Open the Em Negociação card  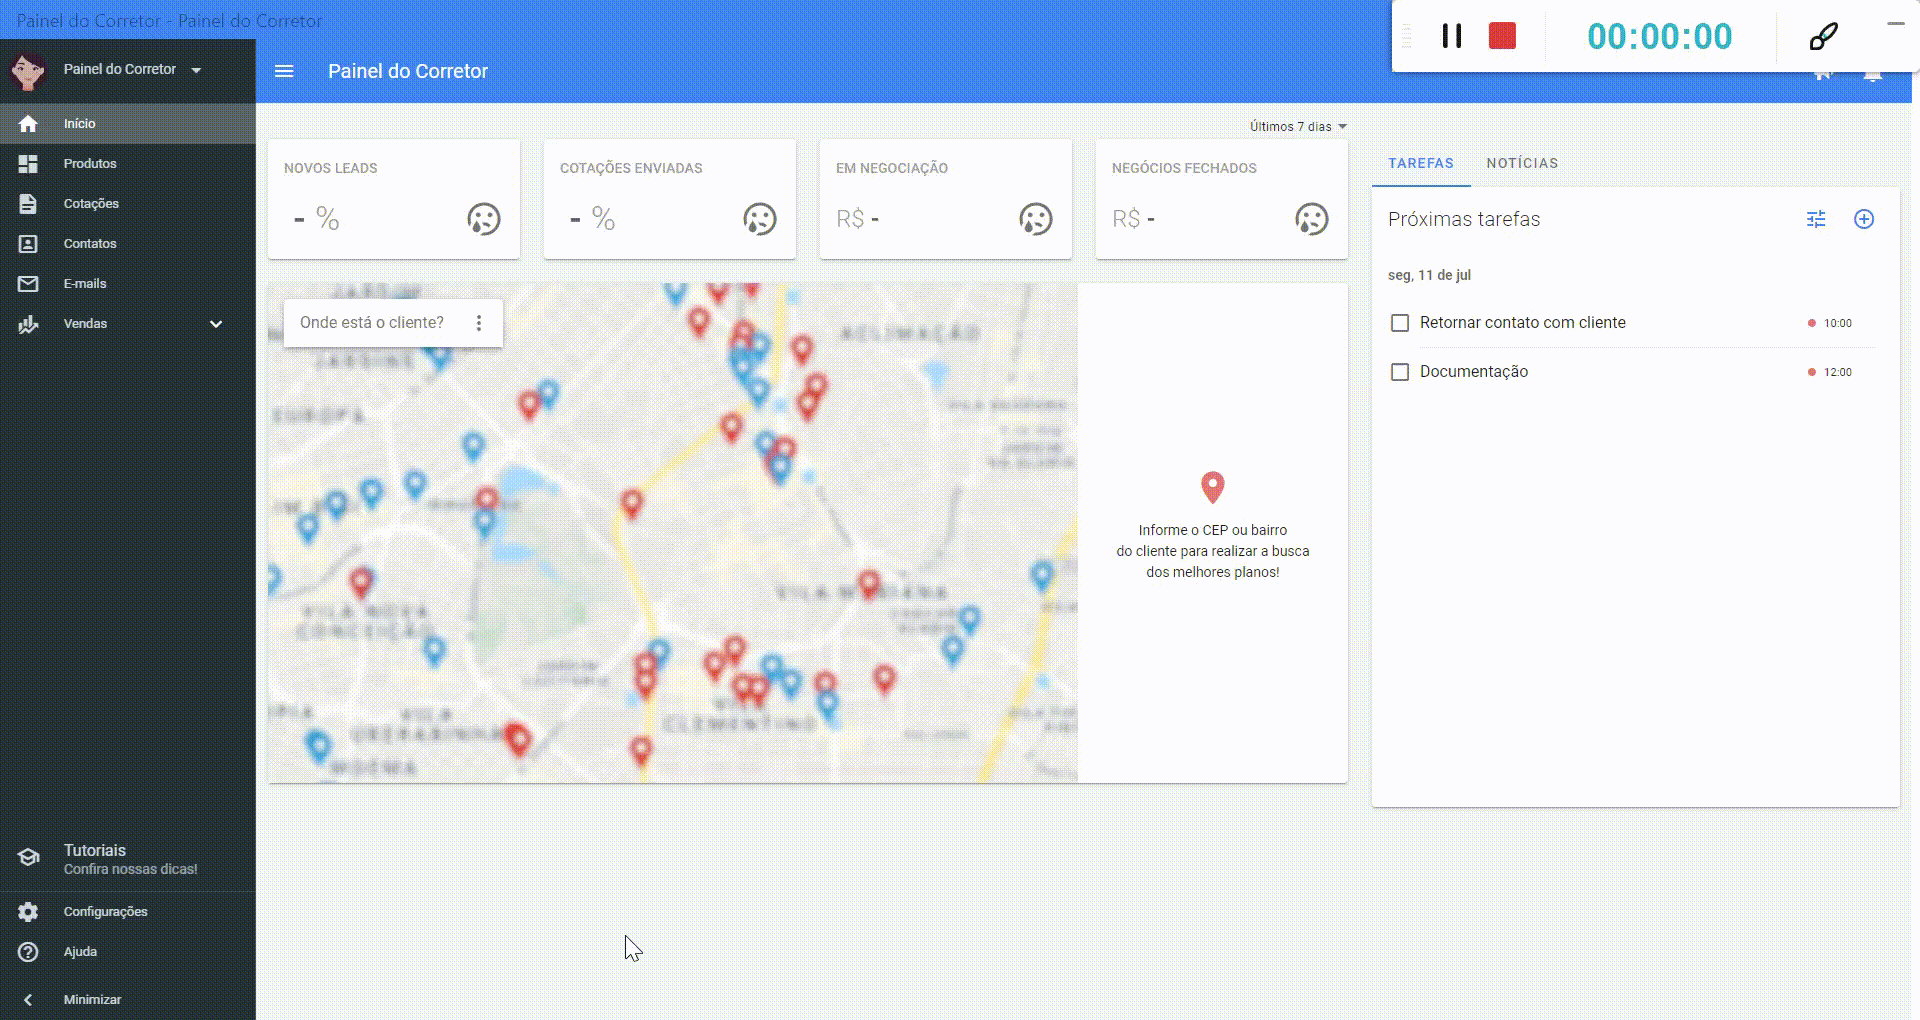pyautogui.click(x=946, y=199)
